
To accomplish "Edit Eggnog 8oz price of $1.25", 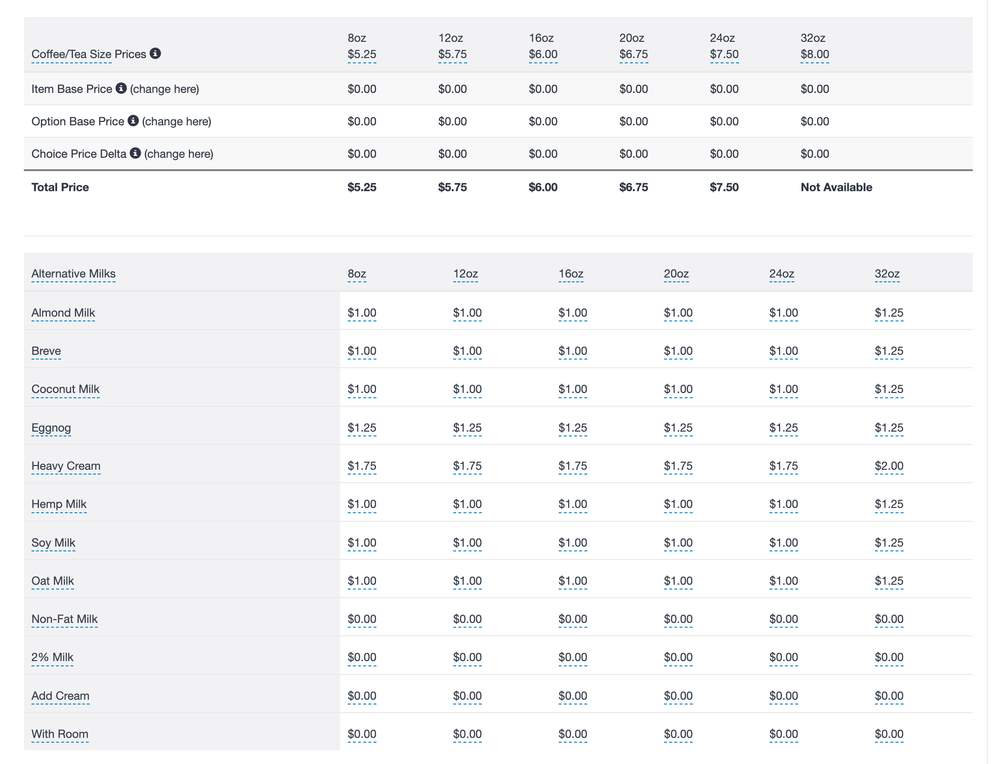I will 361,428.
